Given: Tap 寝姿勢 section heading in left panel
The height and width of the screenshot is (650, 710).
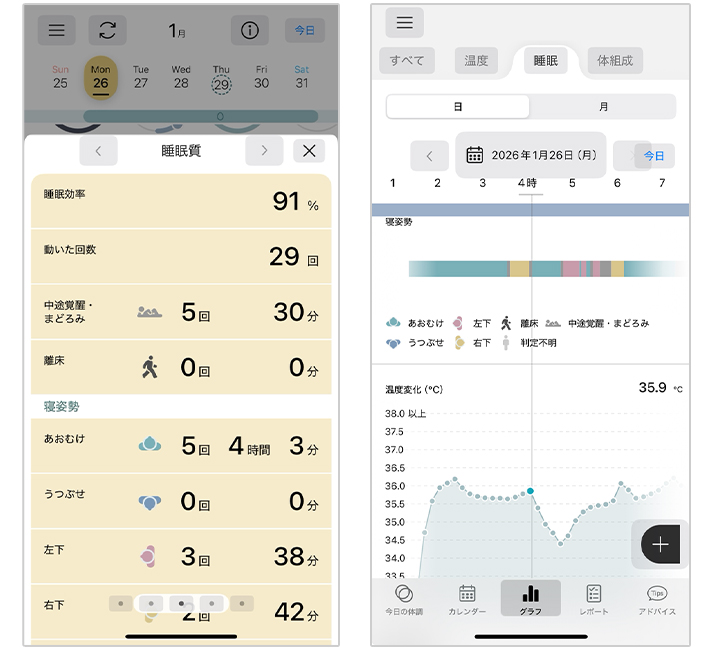Looking at the screenshot, I should pos(62,406).
